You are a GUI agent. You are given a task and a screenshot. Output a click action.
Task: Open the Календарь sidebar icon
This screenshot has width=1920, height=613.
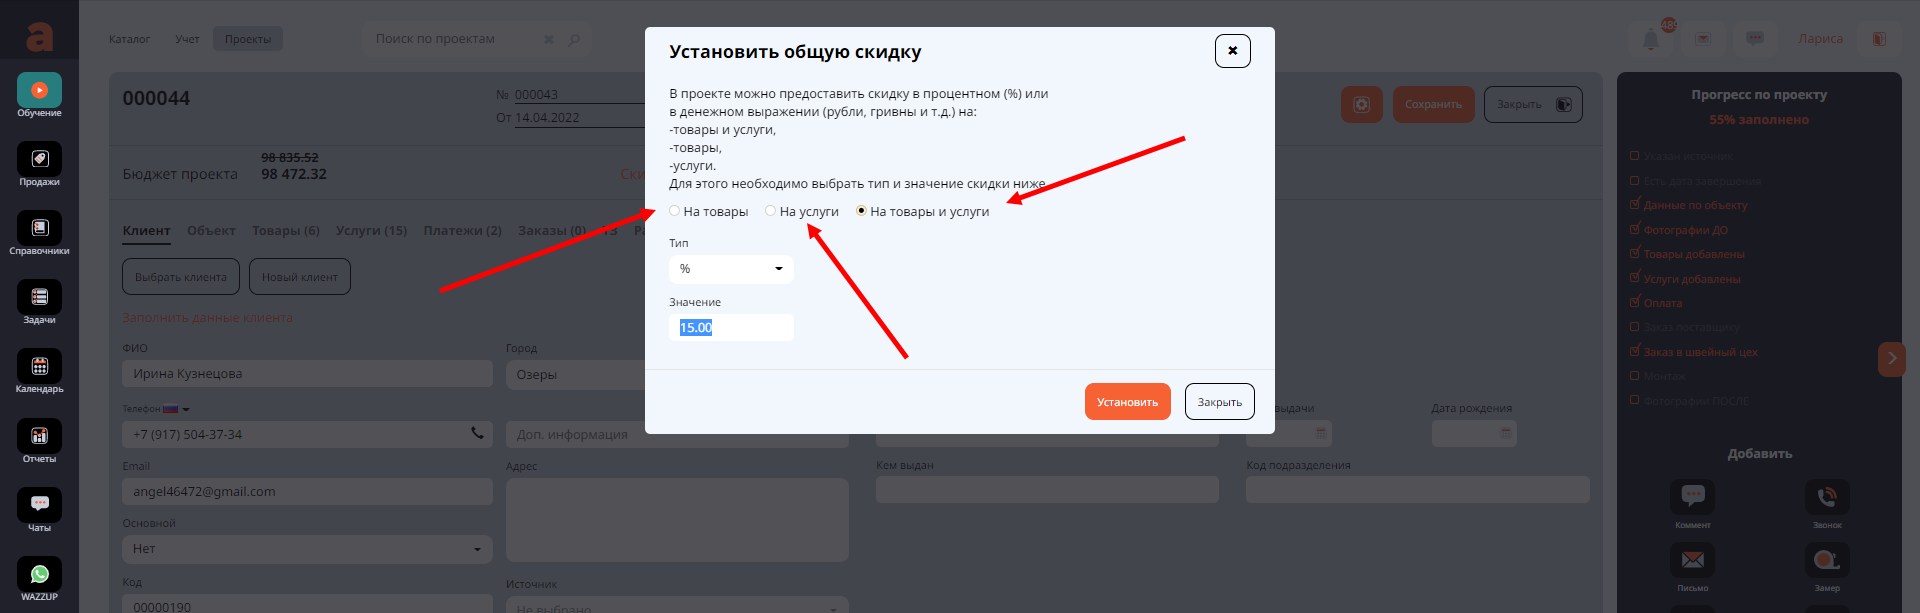[39, 367]
